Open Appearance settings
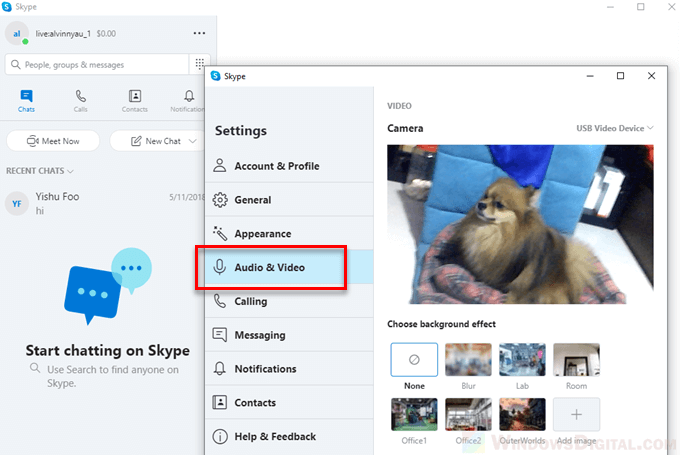This screenshot has height=455, width=680. point(289,233)
